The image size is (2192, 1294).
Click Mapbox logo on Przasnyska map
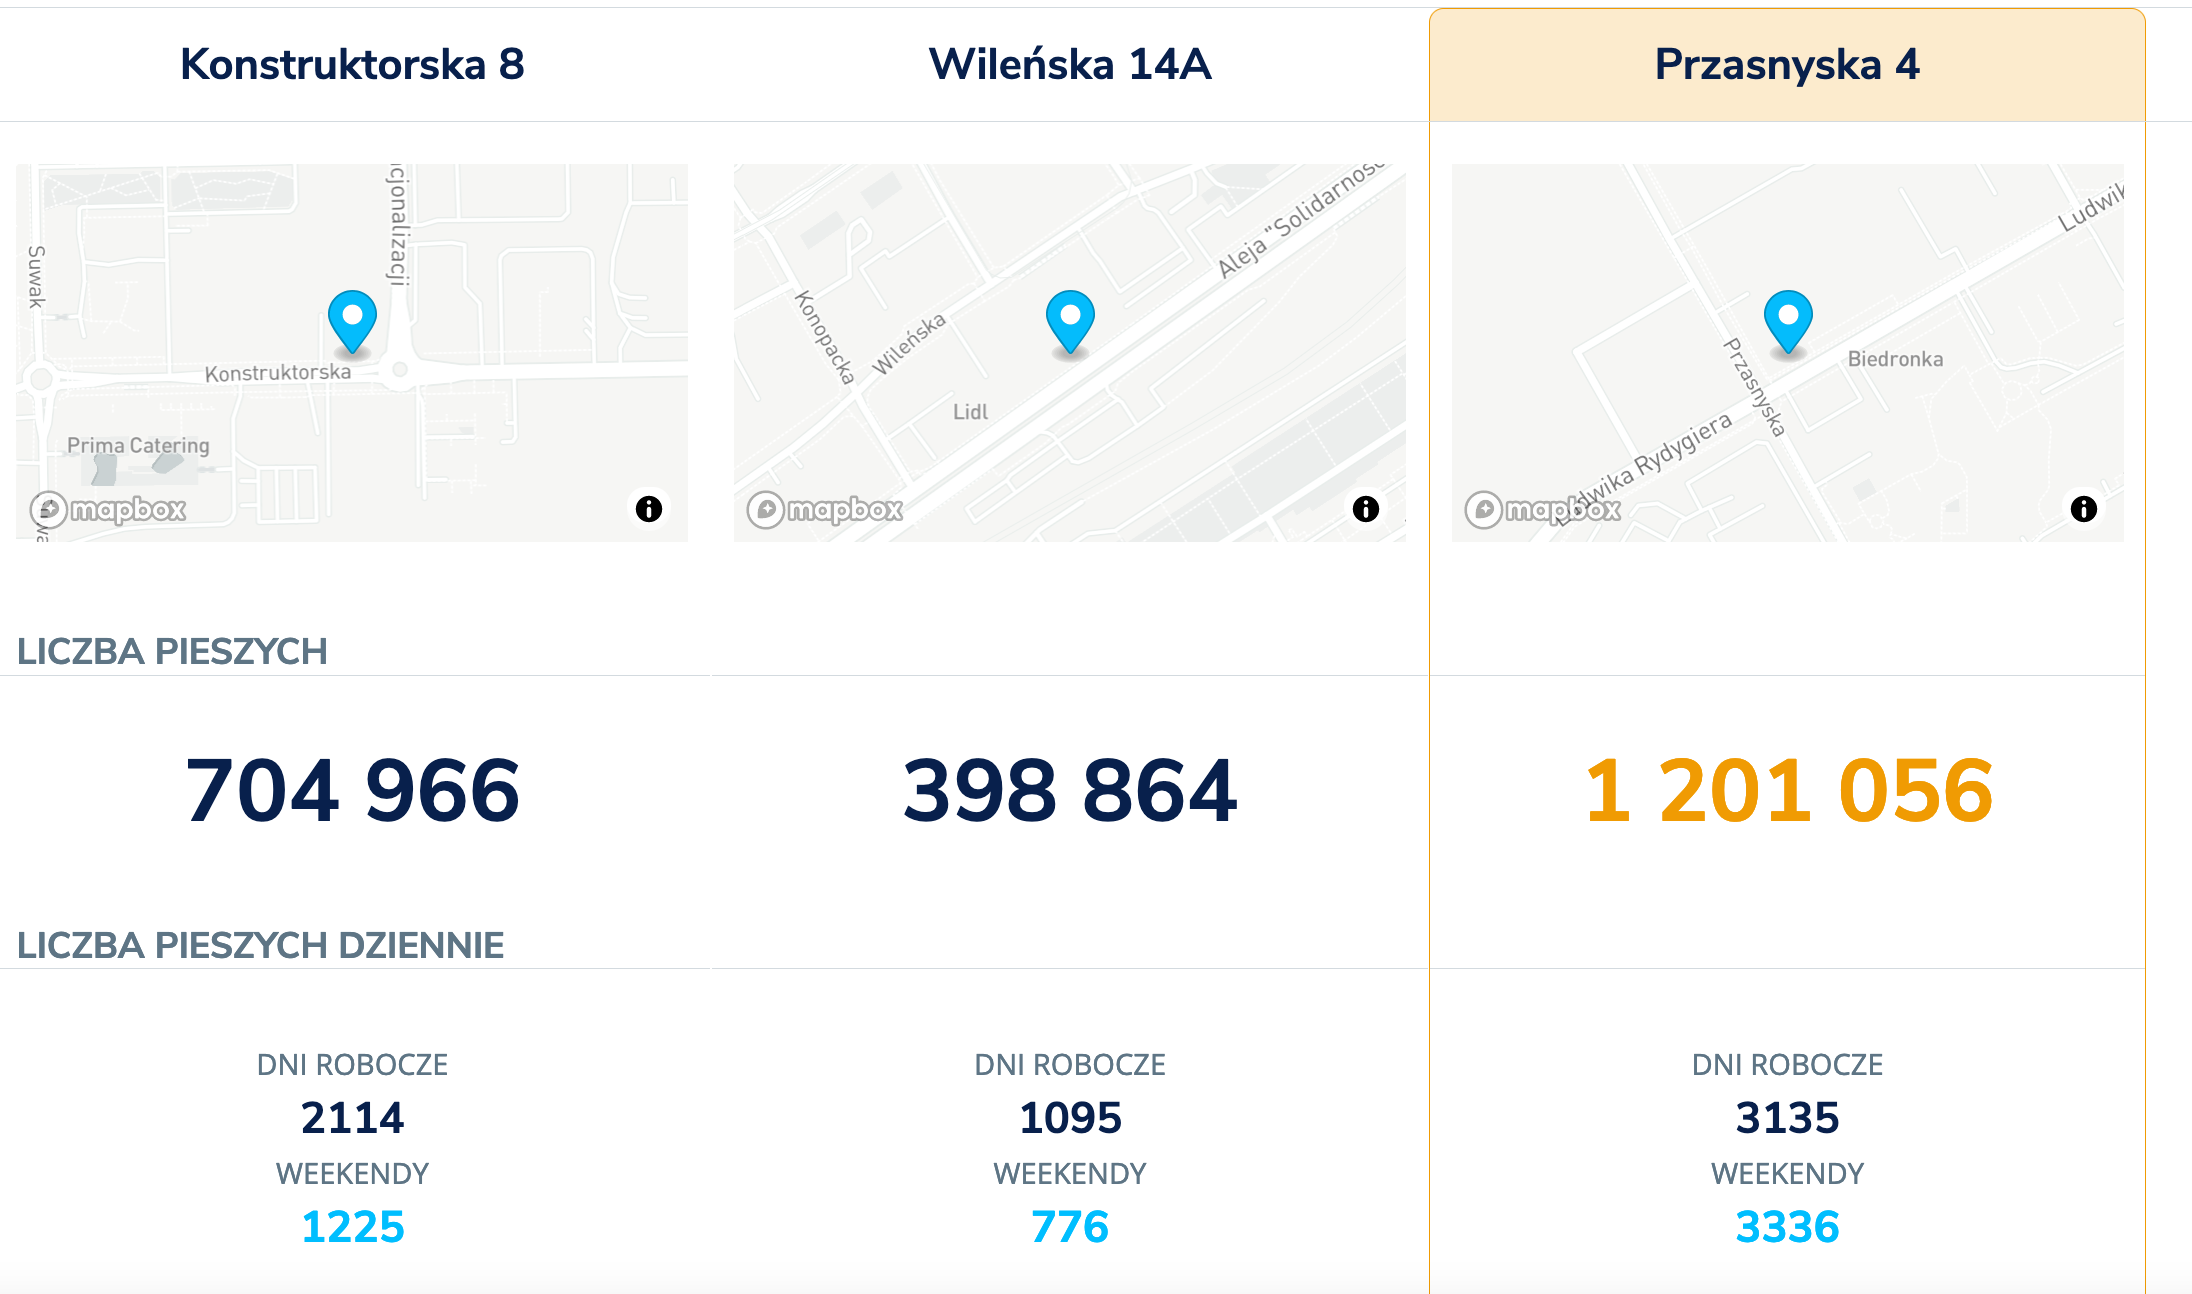(1542, 510)
